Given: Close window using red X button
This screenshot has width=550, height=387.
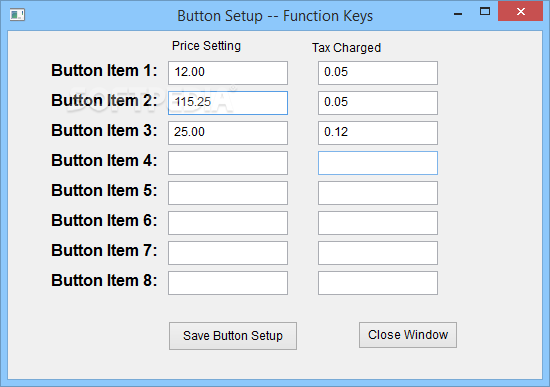Looking at the screenshot, I should 521,12.
